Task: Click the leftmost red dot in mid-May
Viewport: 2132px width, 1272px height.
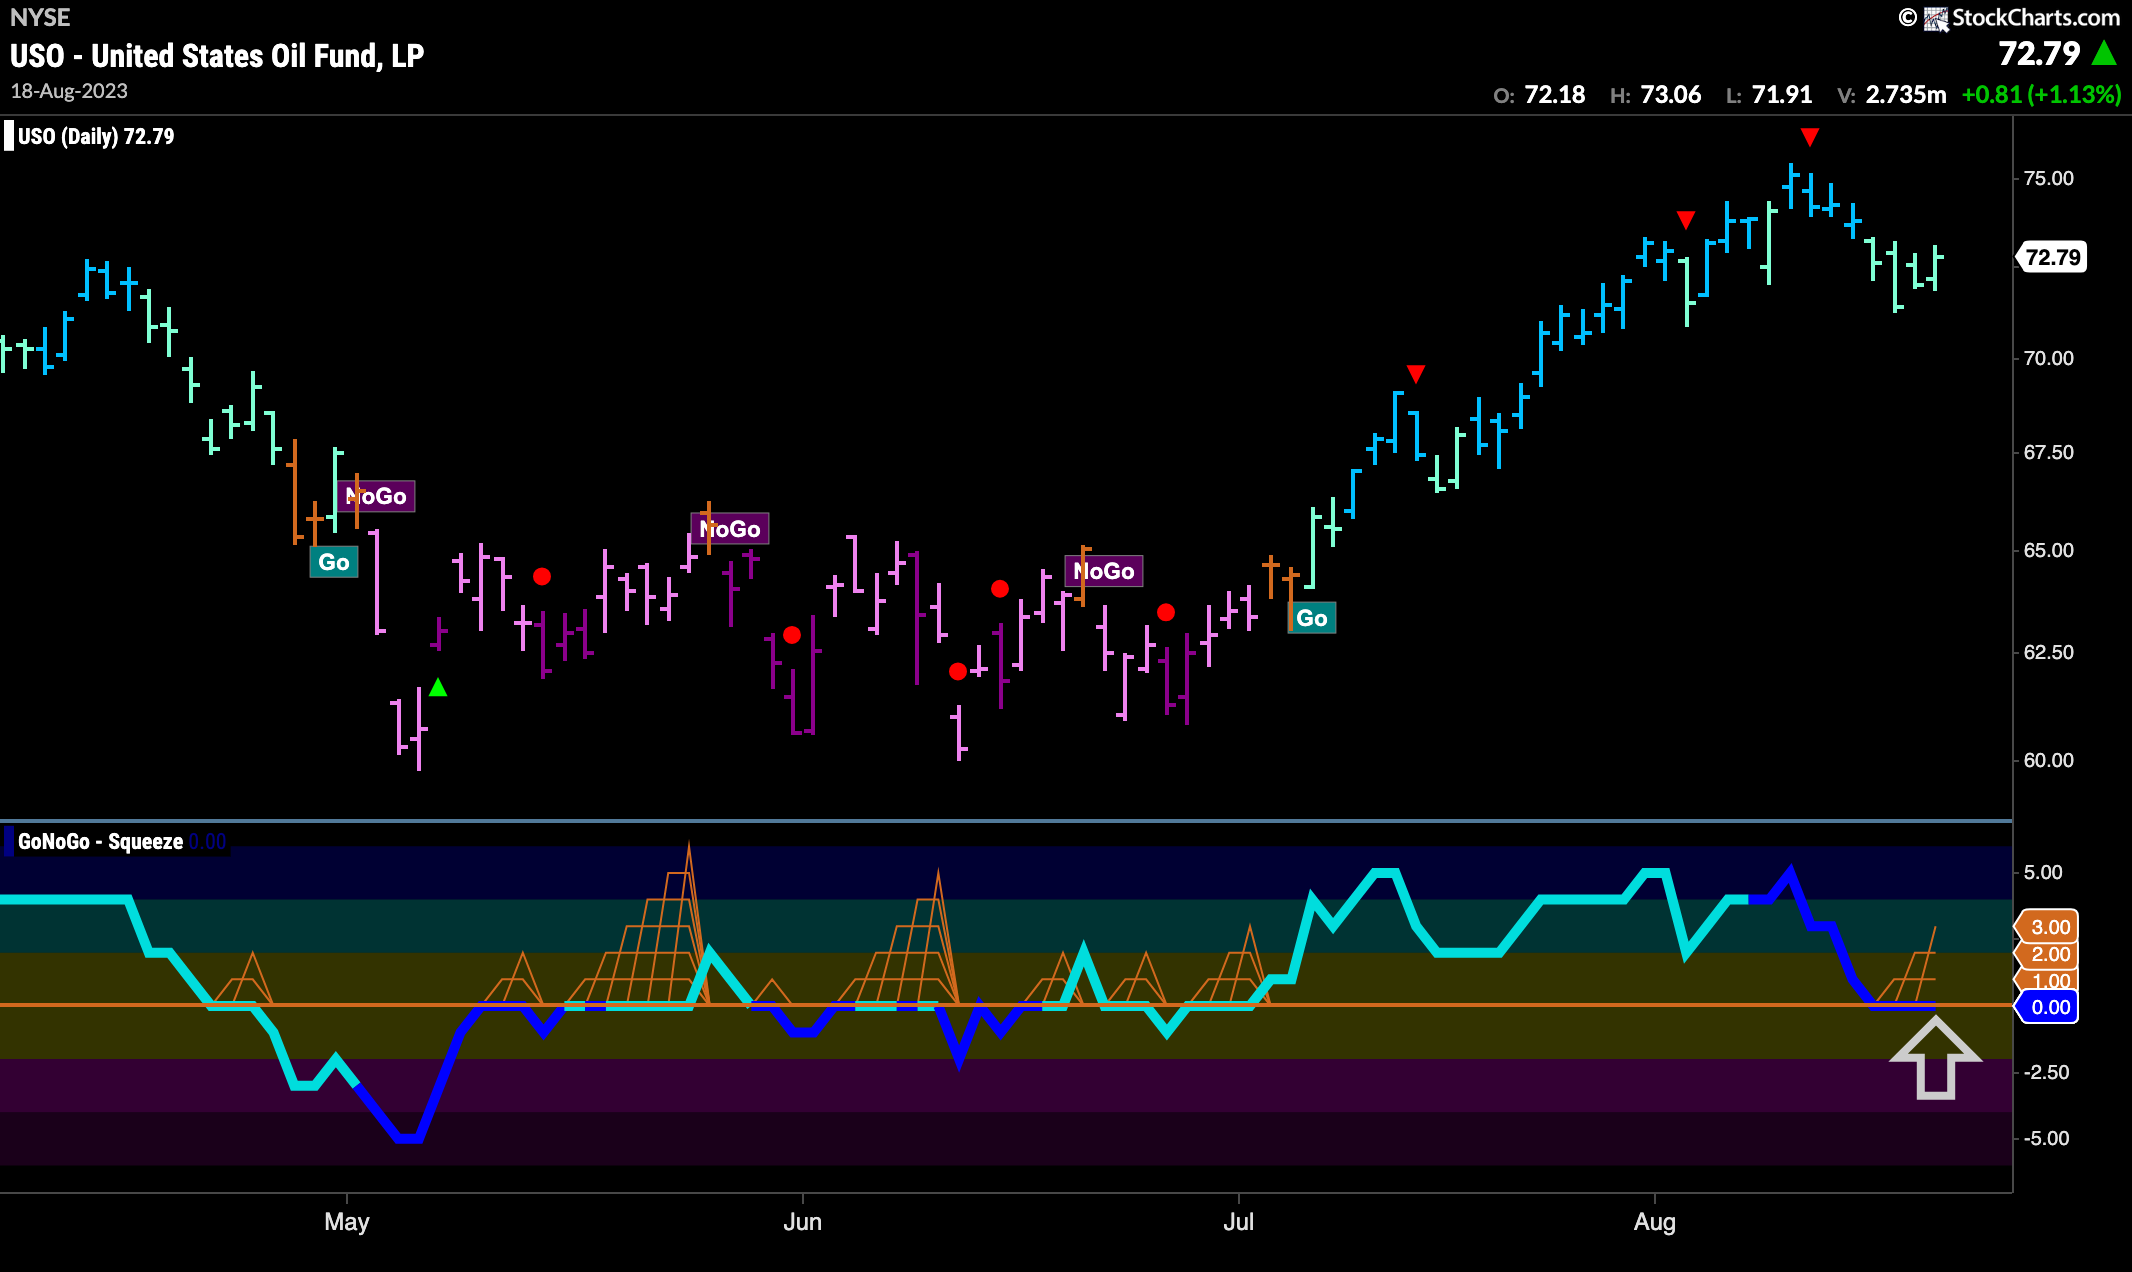Action: coord(542,576)
